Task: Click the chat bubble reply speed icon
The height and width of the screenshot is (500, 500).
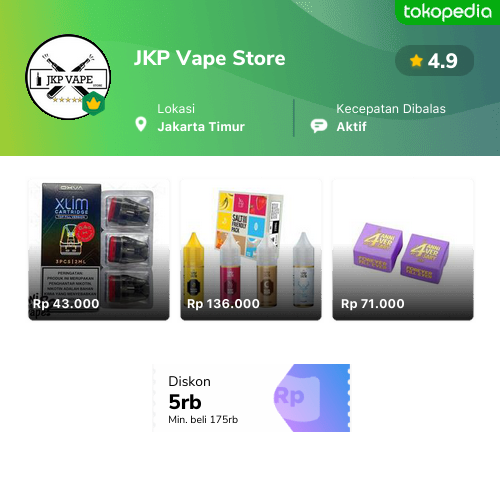Action: coord(319,126)
